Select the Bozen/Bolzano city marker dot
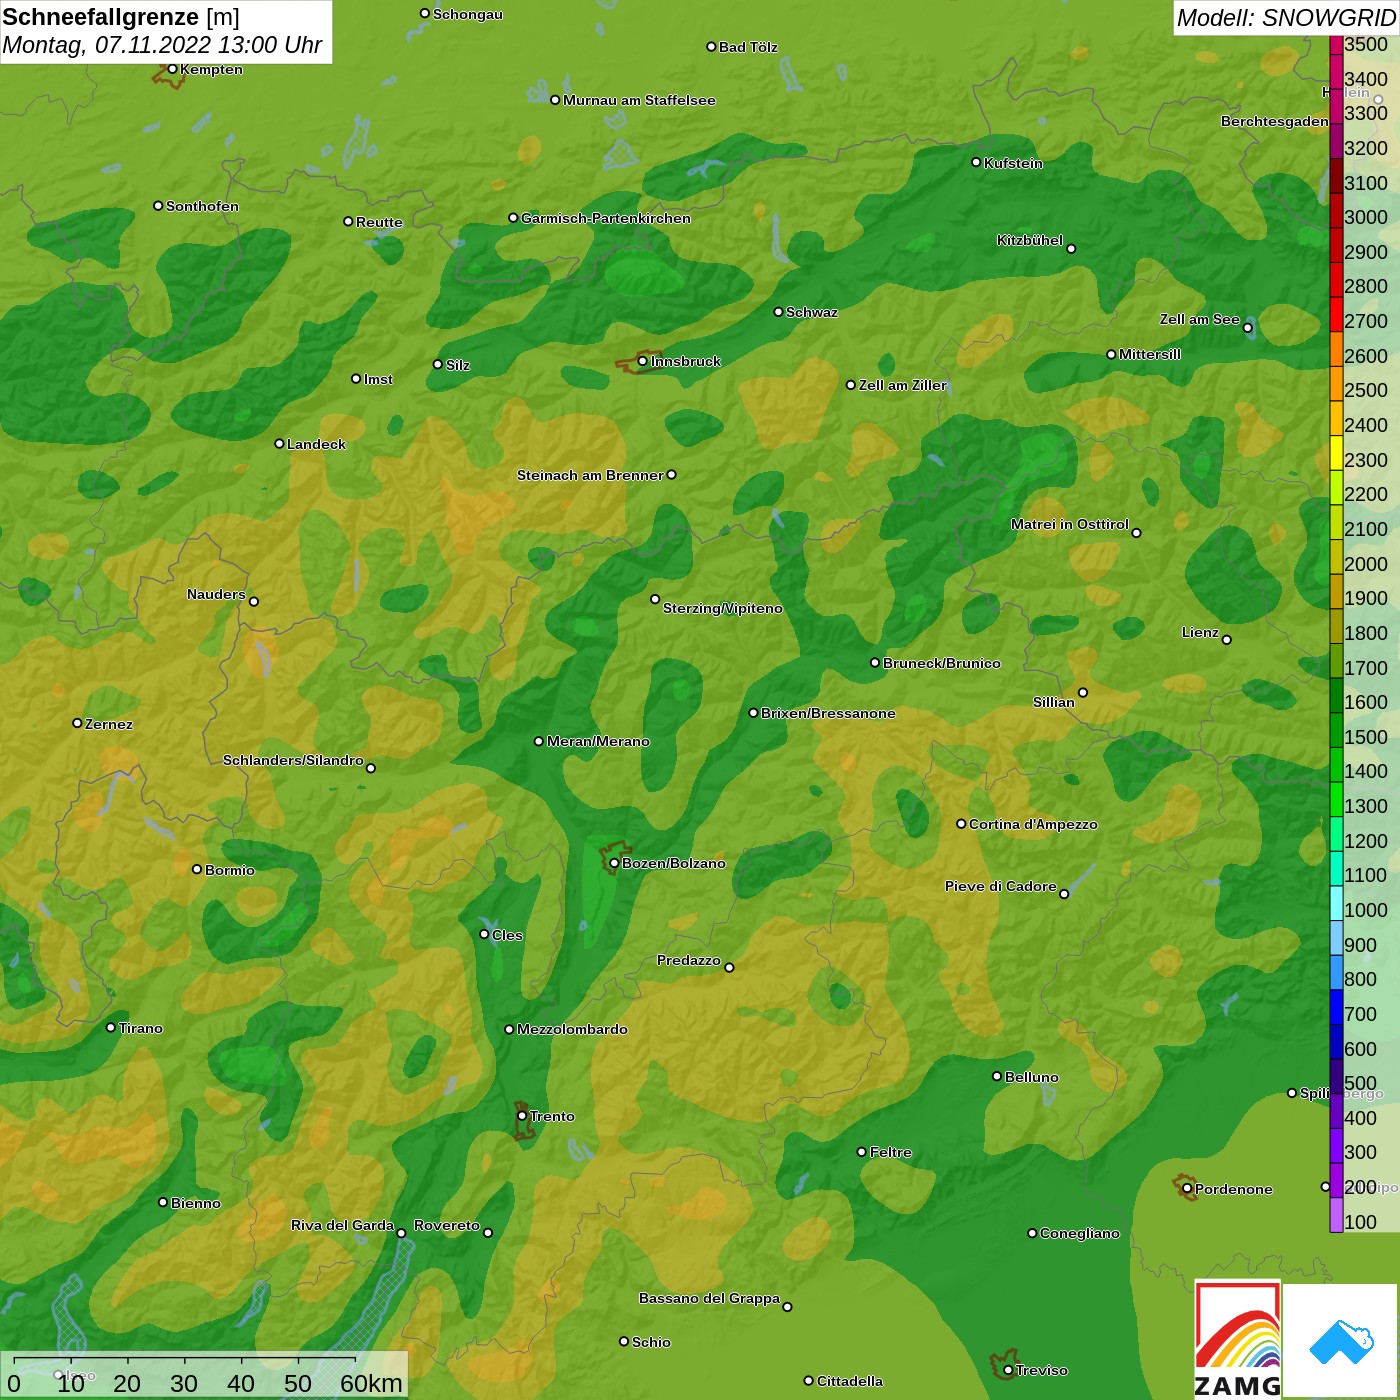 (x=614, y=863)
